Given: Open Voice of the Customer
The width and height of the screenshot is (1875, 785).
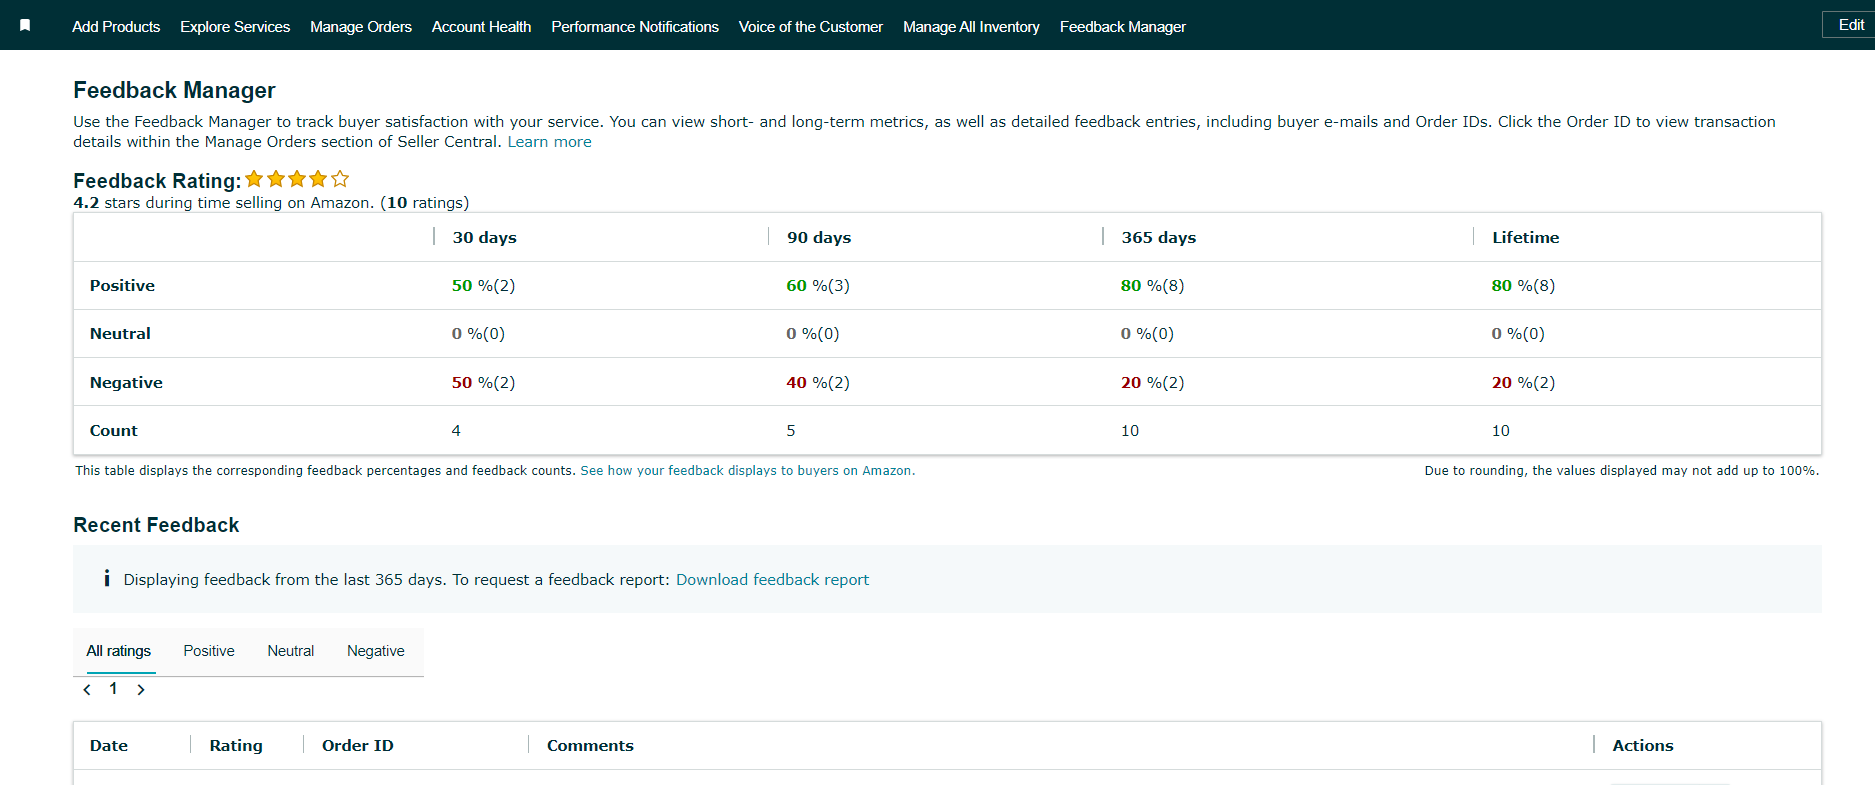Looking at the screenshot, I should click(811, 27).
